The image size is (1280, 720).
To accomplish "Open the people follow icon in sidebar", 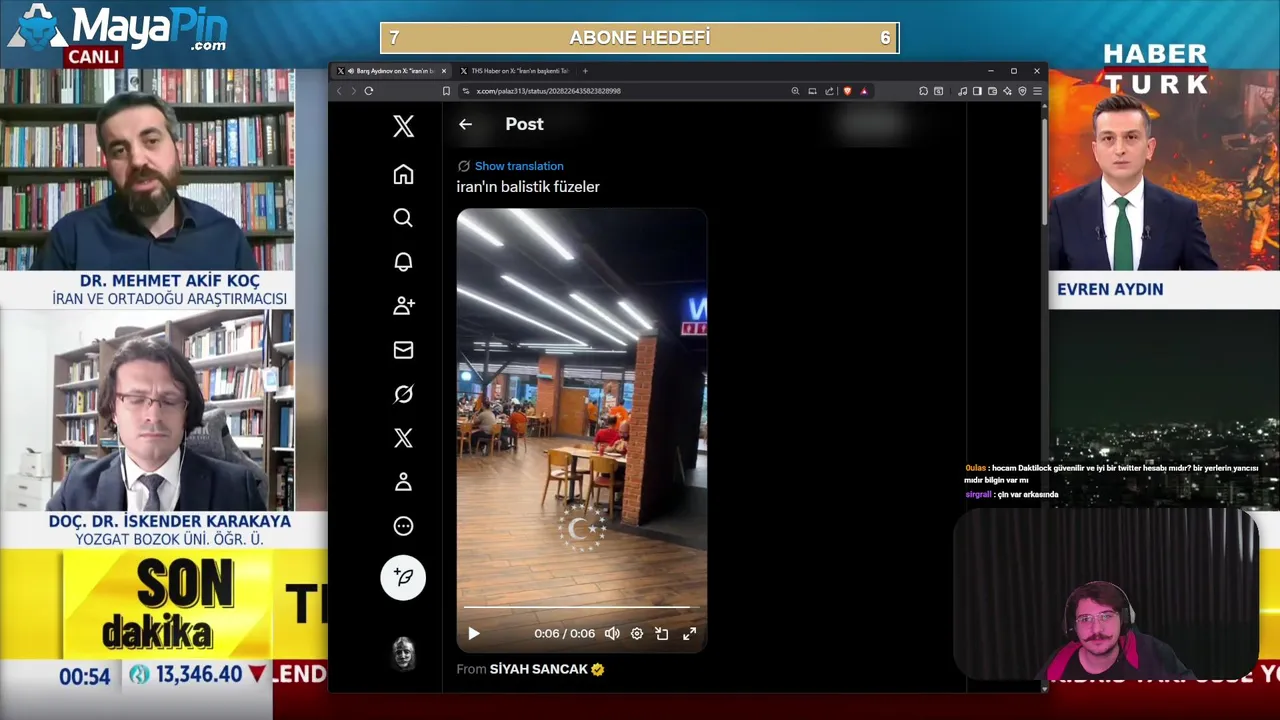I will pos(403,306).
